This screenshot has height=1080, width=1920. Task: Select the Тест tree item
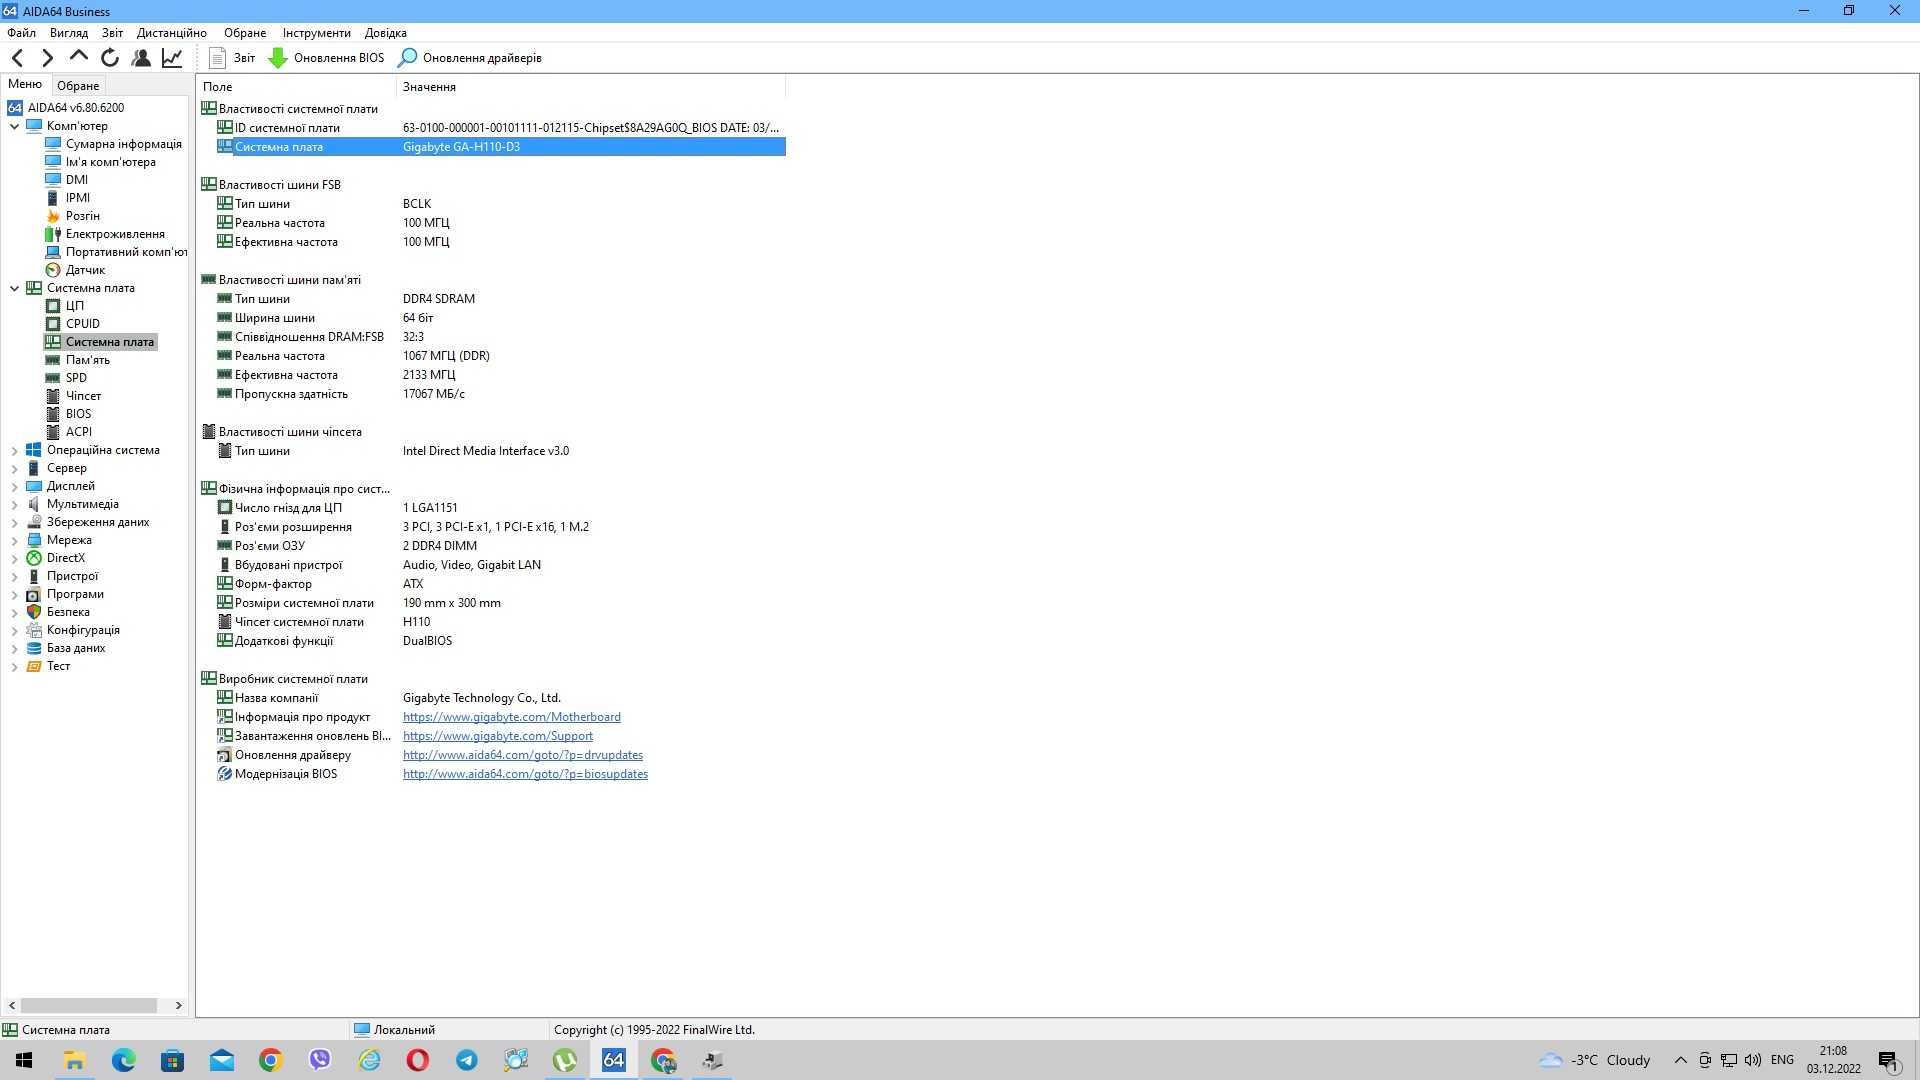58,666
